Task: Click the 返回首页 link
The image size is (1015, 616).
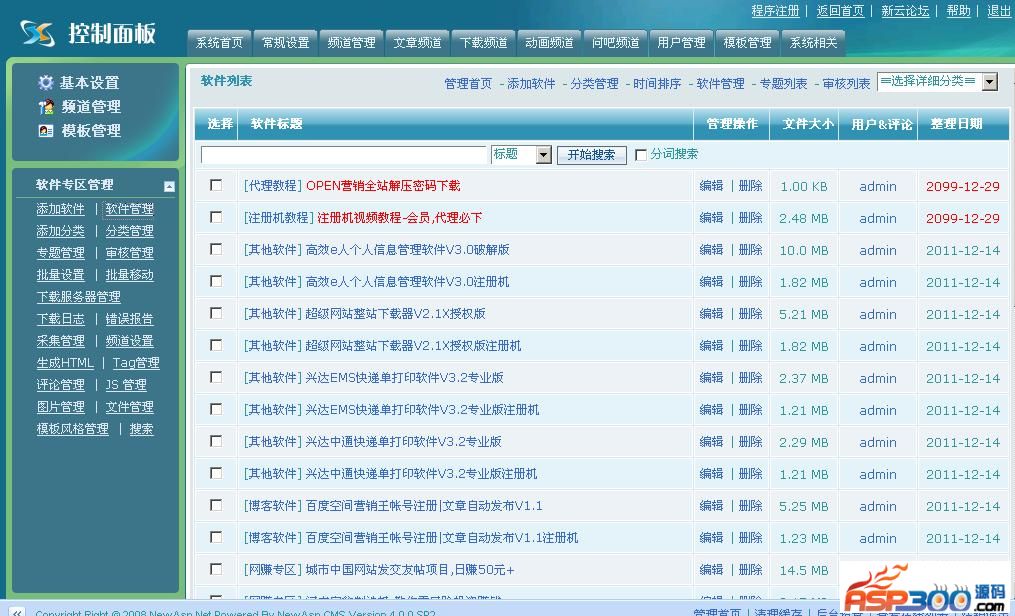Action: (840, 10)
